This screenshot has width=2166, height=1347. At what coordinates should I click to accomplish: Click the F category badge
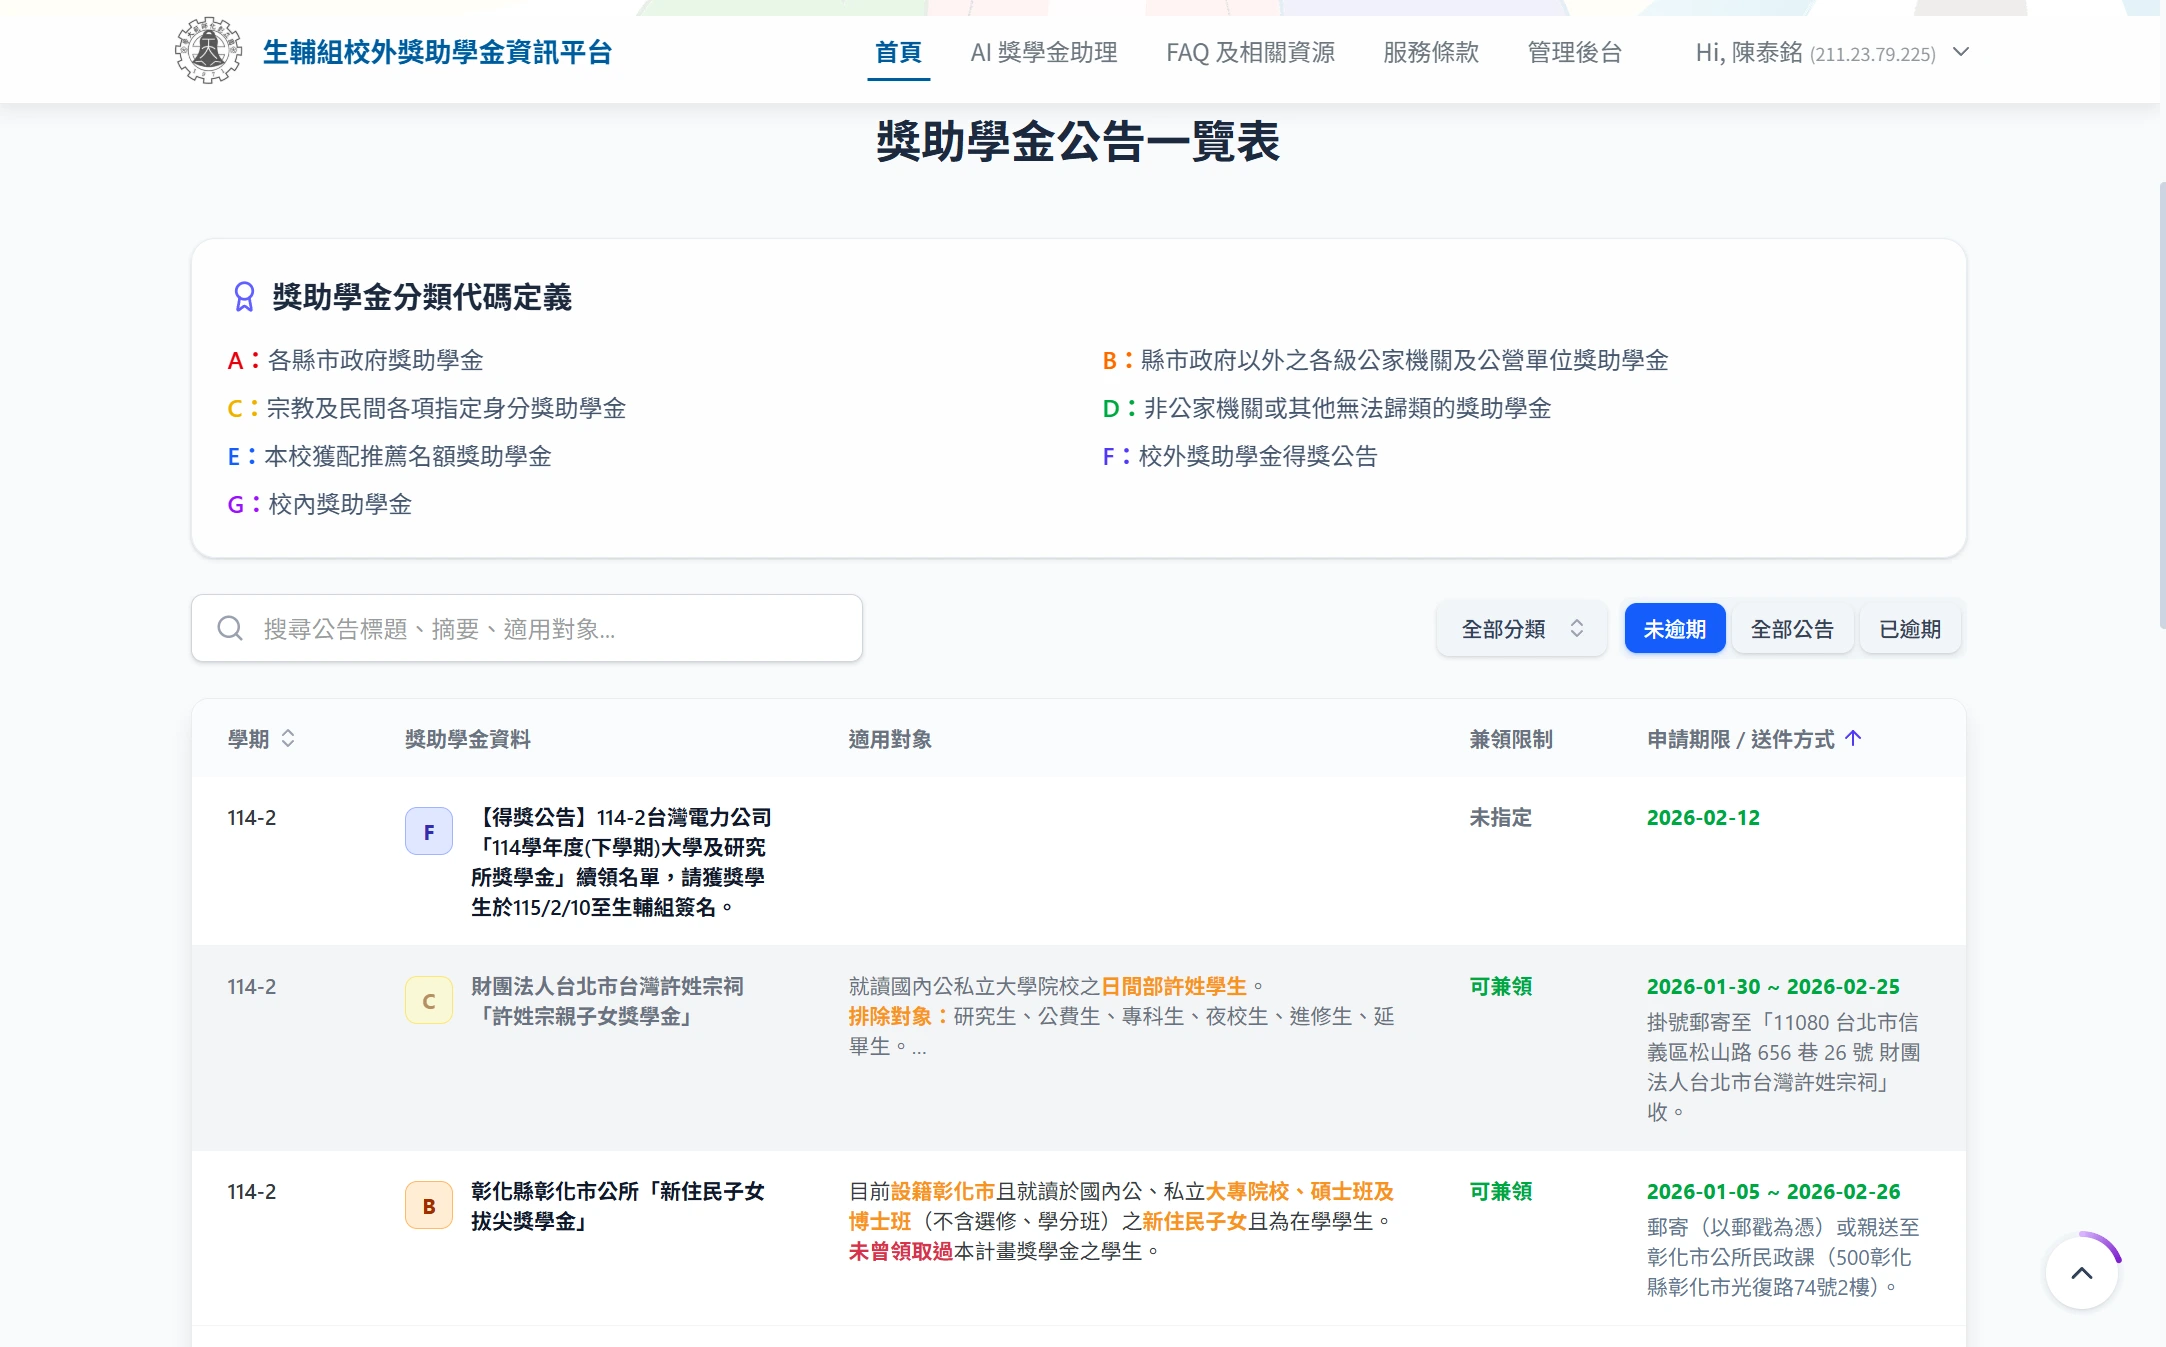point(428,832)
